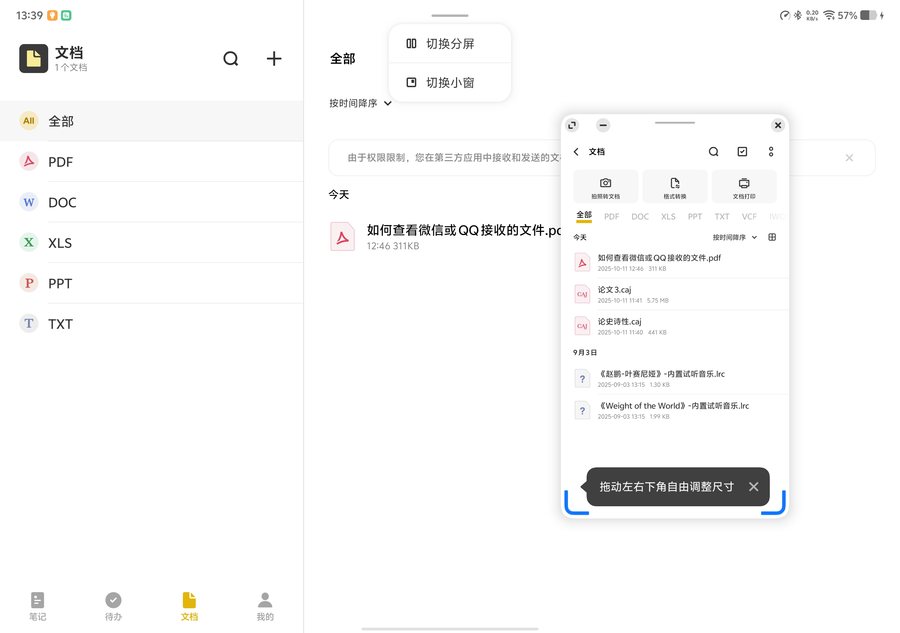
Task: Expand floating window to full screen
Action: [x=572, y=125]
